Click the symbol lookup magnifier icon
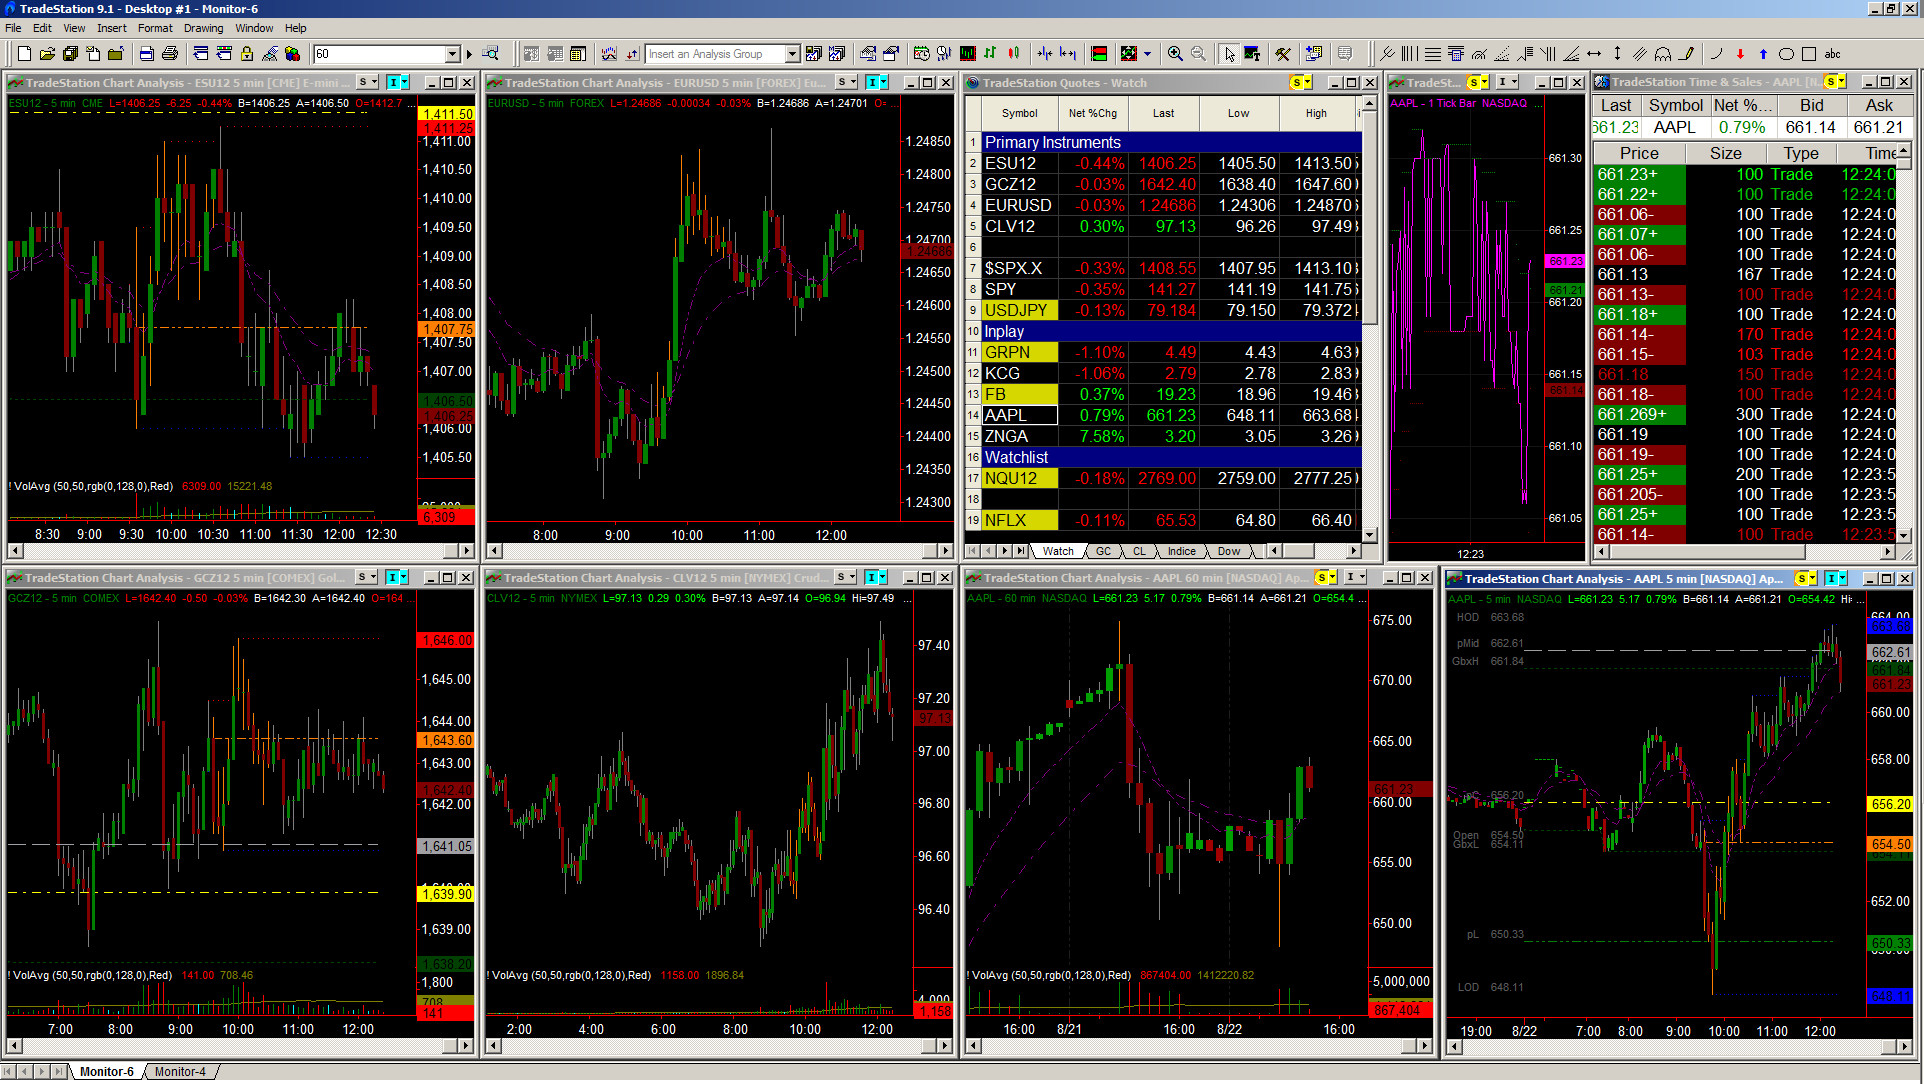 tap(490, 54)
